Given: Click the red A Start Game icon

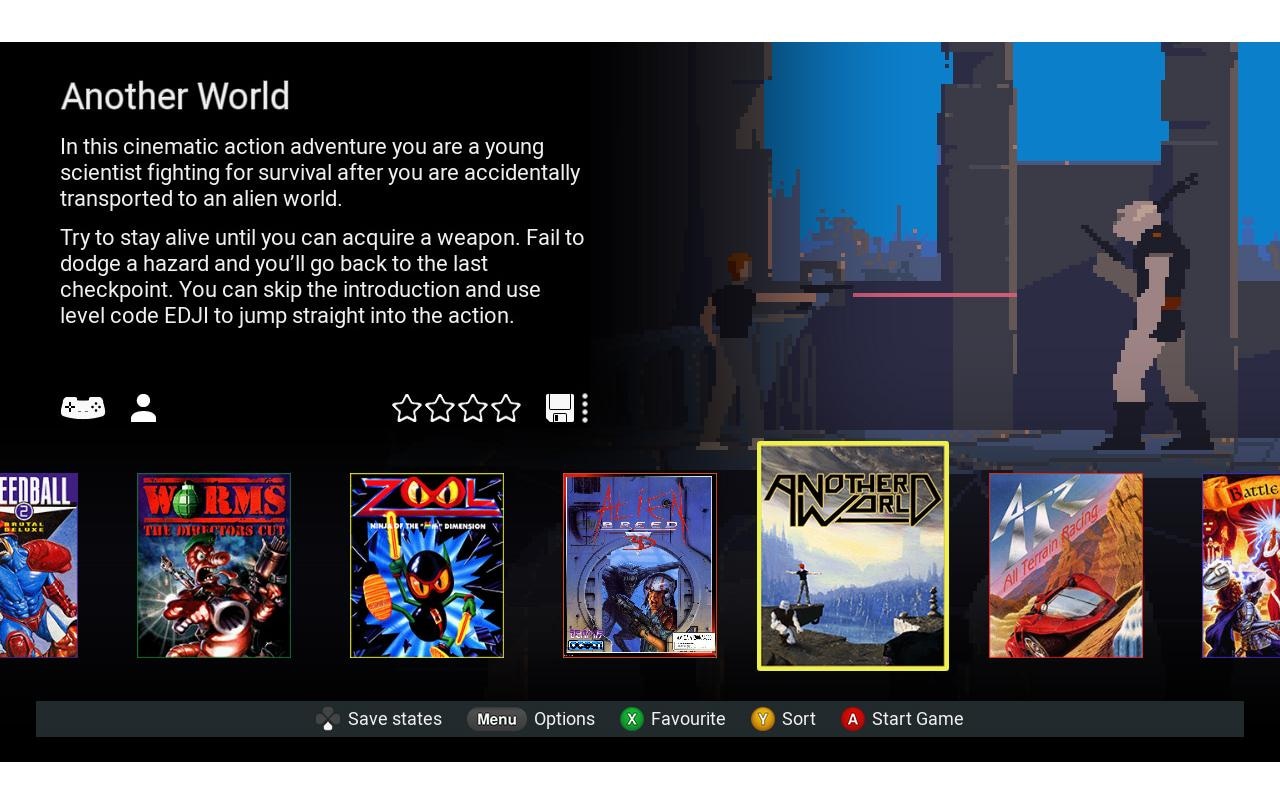Looking at the screenshot, I should pos(852,719).
